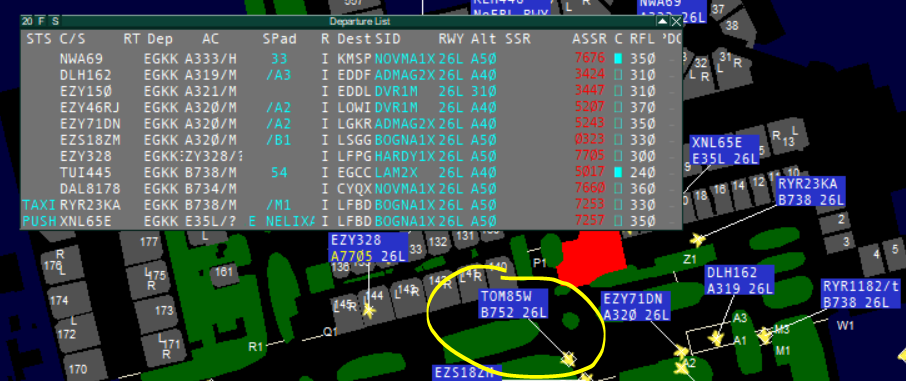Open altitude 310 for EZY150
Image resolution: width=906 pixels, height=381 pixels.
tap(484, 91)
